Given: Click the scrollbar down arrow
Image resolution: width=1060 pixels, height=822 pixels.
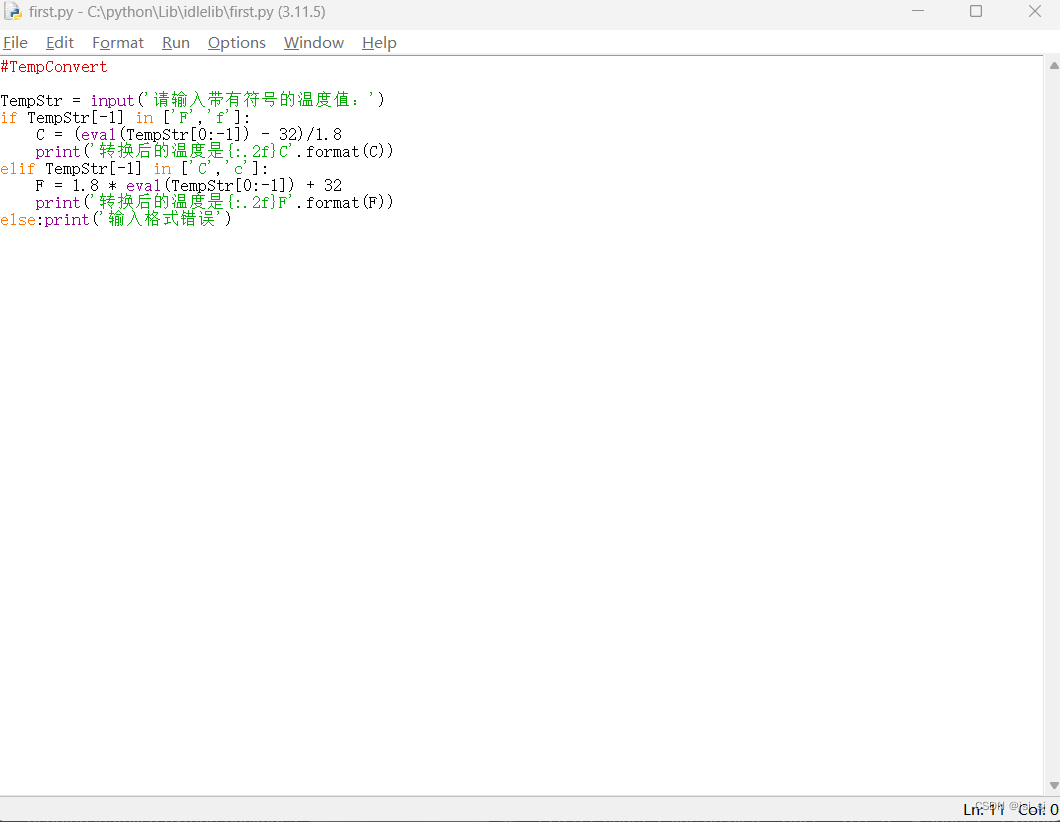Looking at the screenshot, I should click(1053, 785).
